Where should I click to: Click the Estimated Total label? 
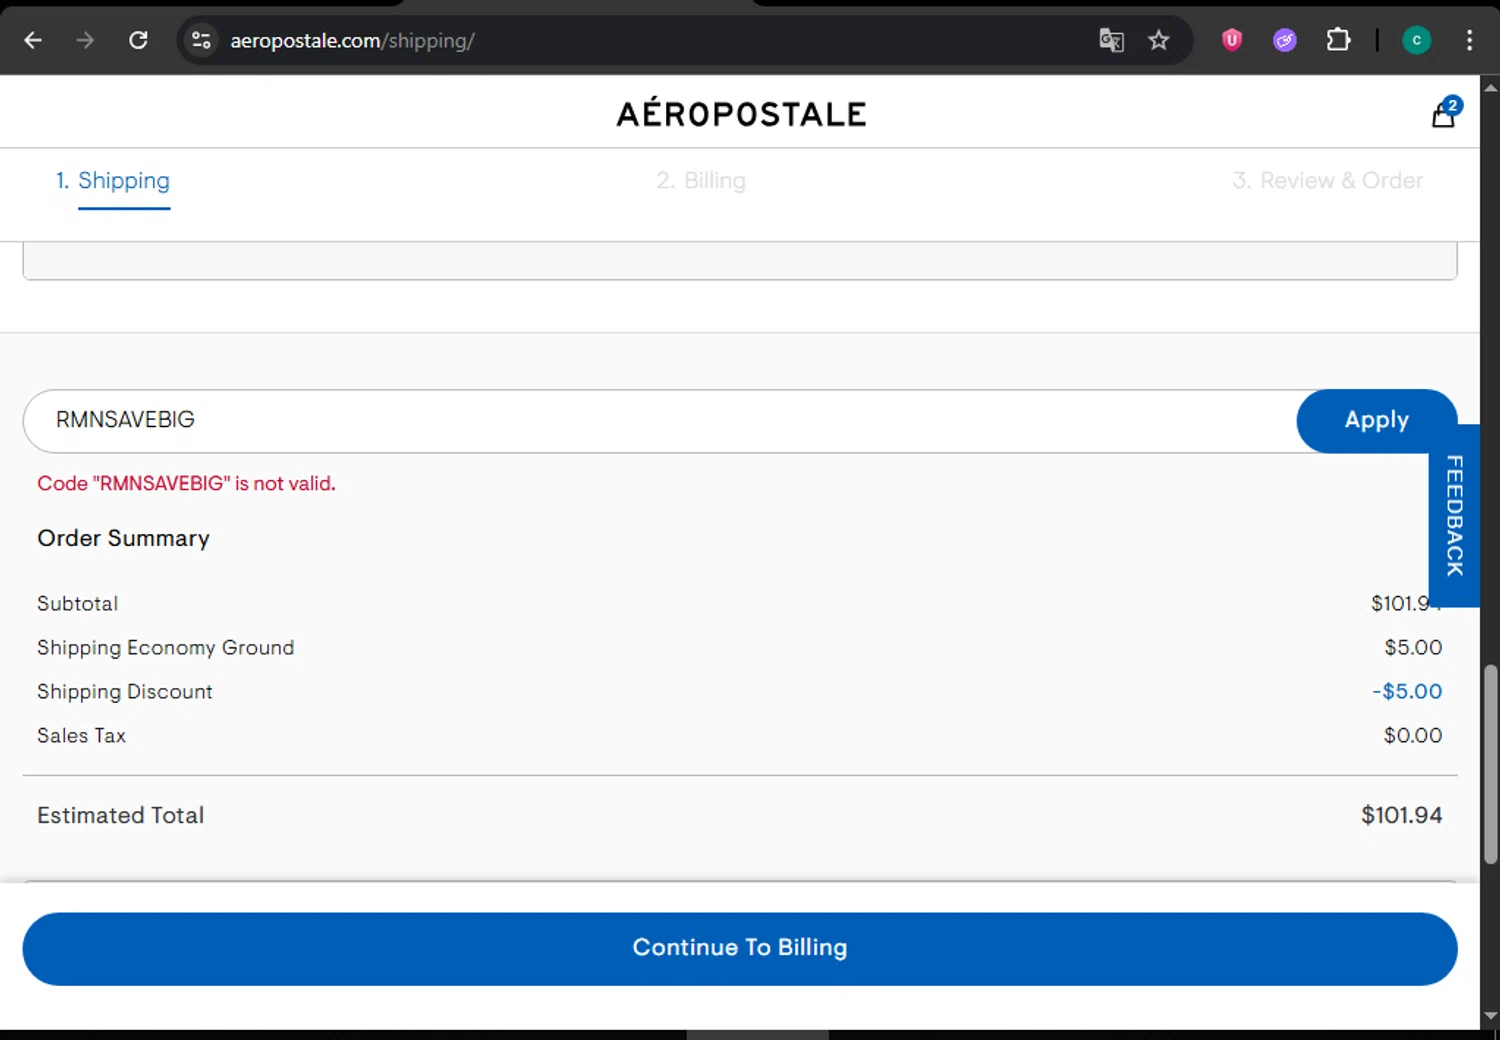pos(120,816)
